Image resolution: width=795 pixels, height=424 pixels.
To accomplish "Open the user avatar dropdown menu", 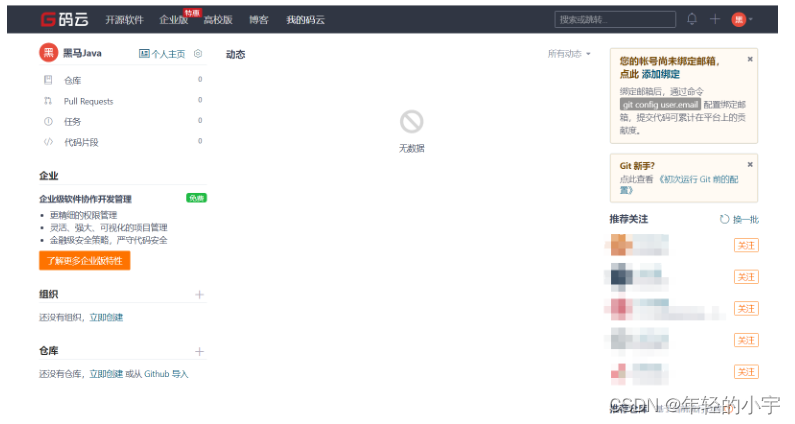I will 742,20.
